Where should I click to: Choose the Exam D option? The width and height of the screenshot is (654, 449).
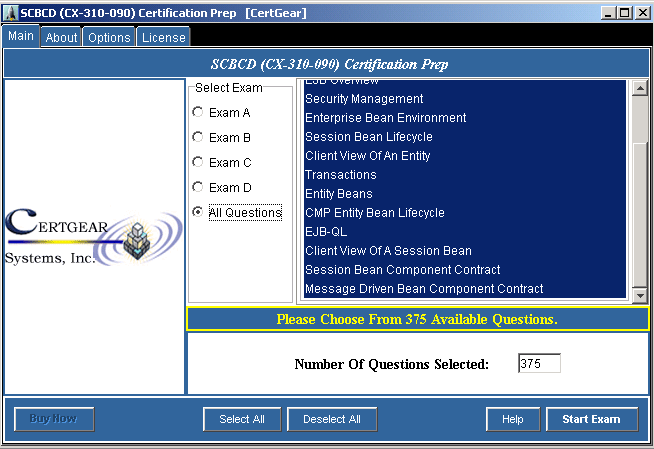(198, 187)
